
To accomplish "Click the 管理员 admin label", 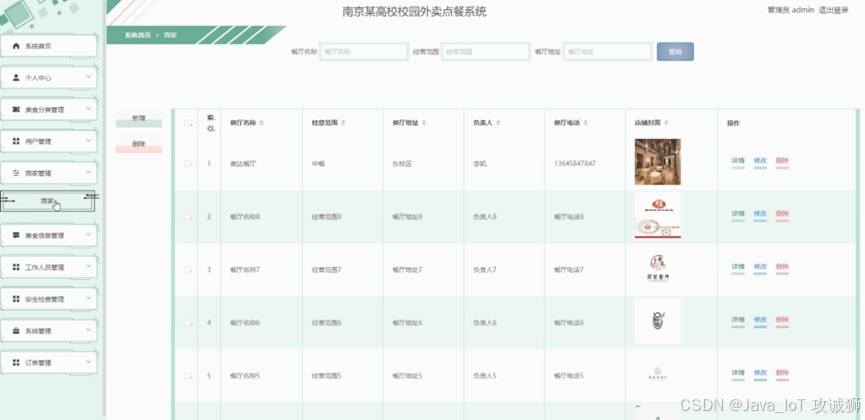I will 791,10.
